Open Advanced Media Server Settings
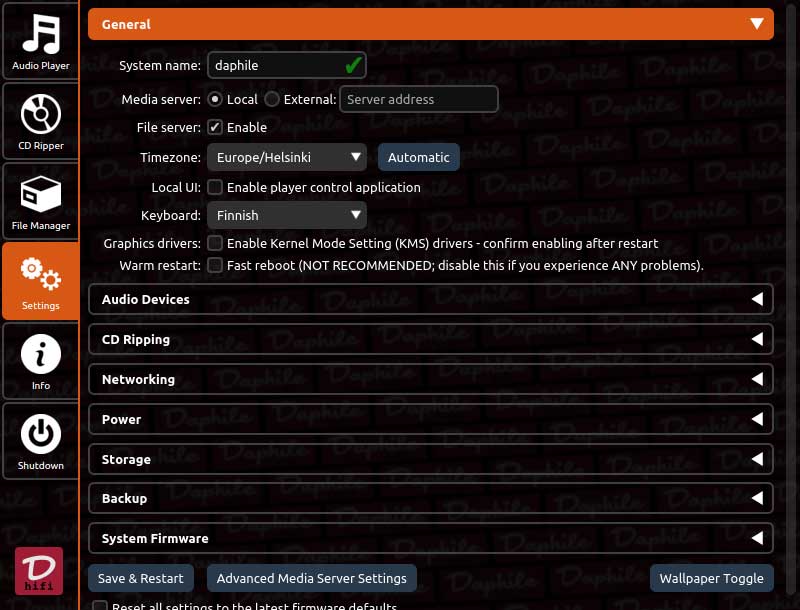This screenshot has width=800, height=610. pyautogui.click(x=312, y=578)
